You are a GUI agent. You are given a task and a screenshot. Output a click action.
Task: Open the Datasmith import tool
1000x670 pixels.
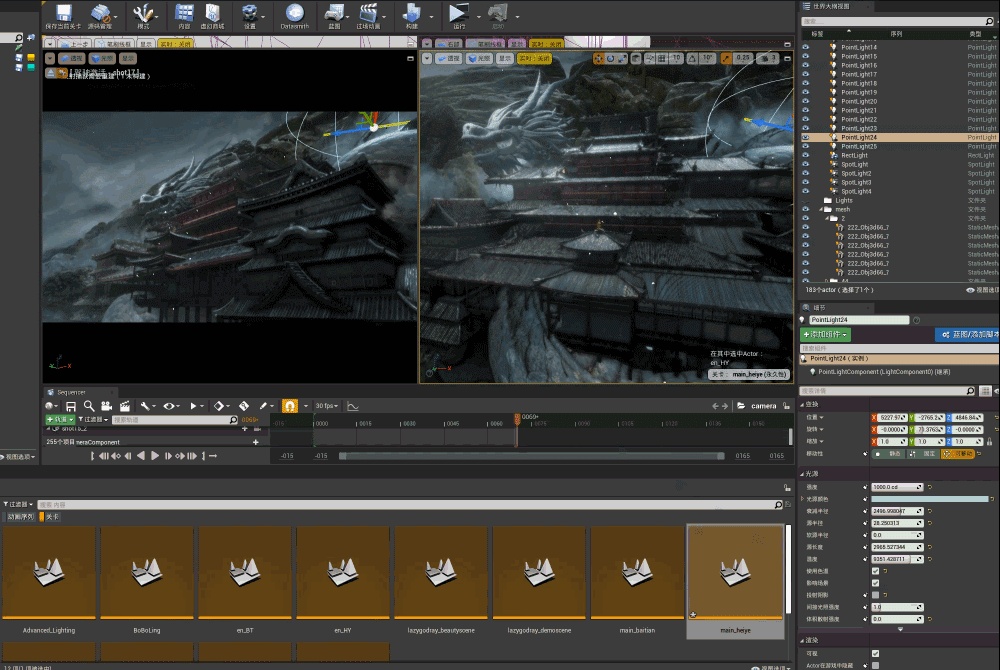[294, 14]
